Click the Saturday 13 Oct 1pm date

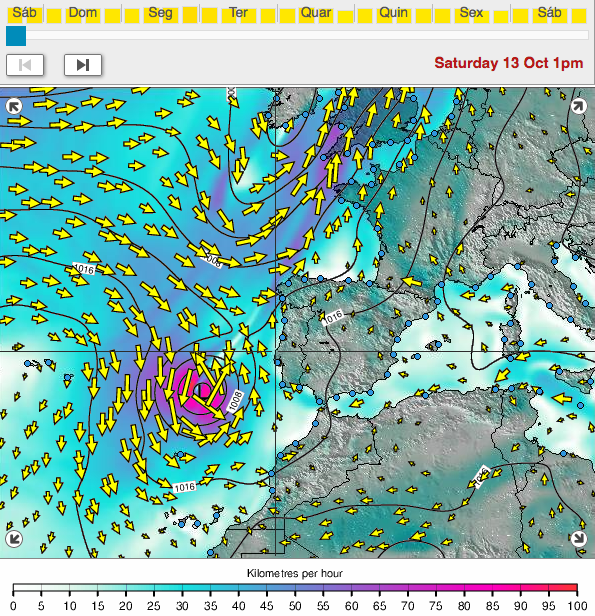click(509, 63)
